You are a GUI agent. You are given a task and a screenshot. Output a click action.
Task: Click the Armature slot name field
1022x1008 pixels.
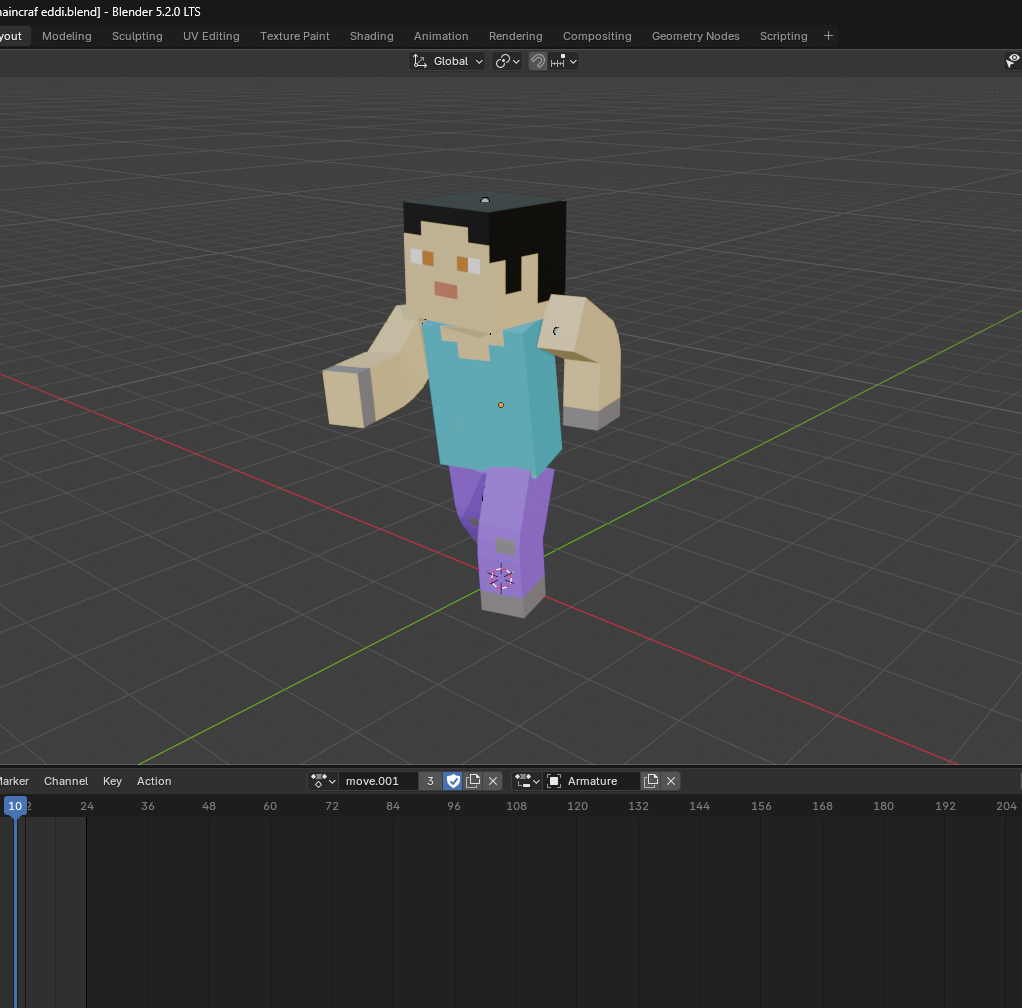pos(592,781)
